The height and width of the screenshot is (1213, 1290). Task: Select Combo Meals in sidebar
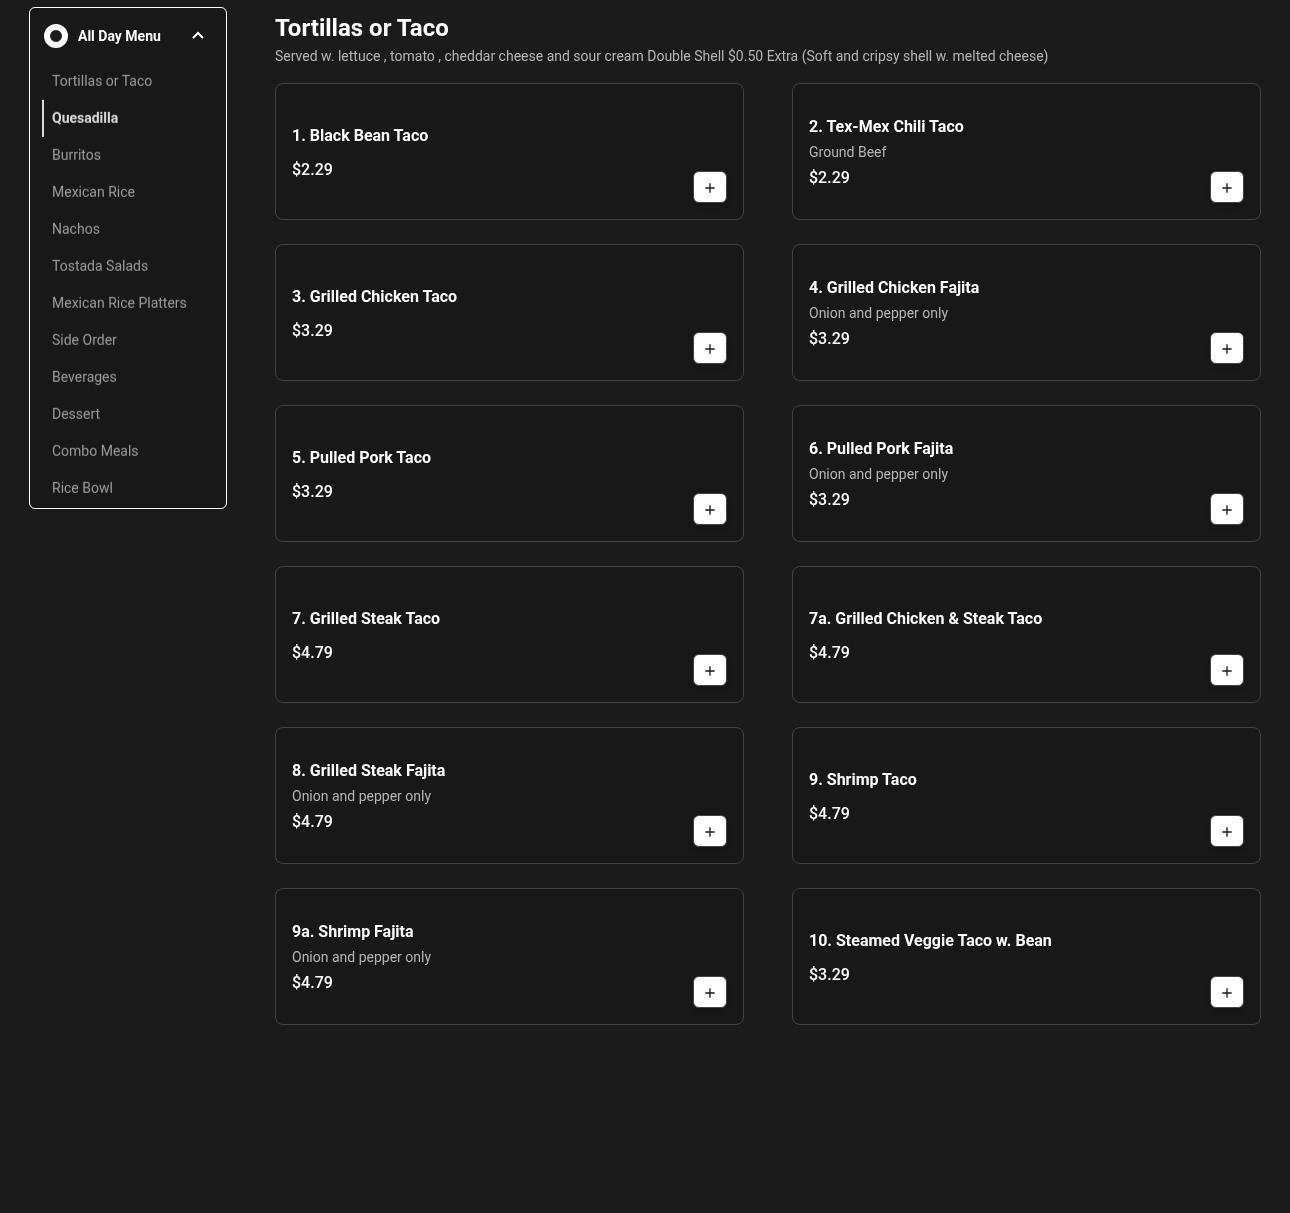tap(95, 451)
